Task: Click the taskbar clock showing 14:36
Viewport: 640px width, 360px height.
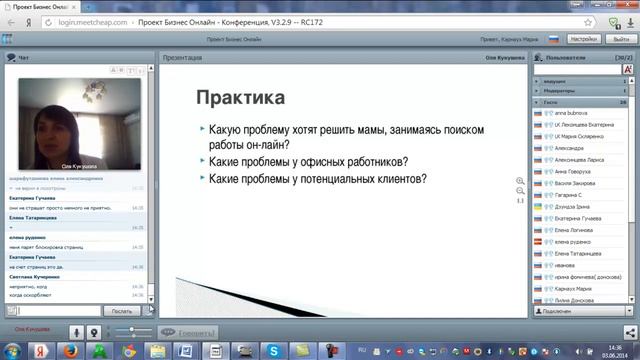Action: tap(615, 351)
